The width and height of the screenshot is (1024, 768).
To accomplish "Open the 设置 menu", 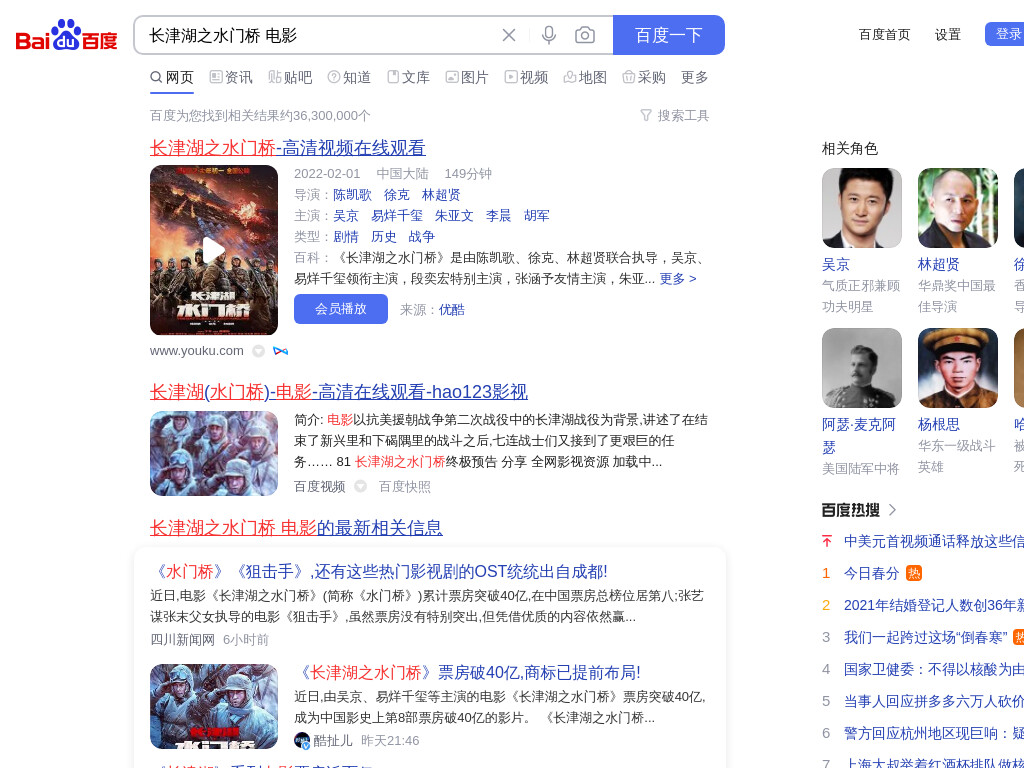I will pyautogui.click(x=948, y=35).
